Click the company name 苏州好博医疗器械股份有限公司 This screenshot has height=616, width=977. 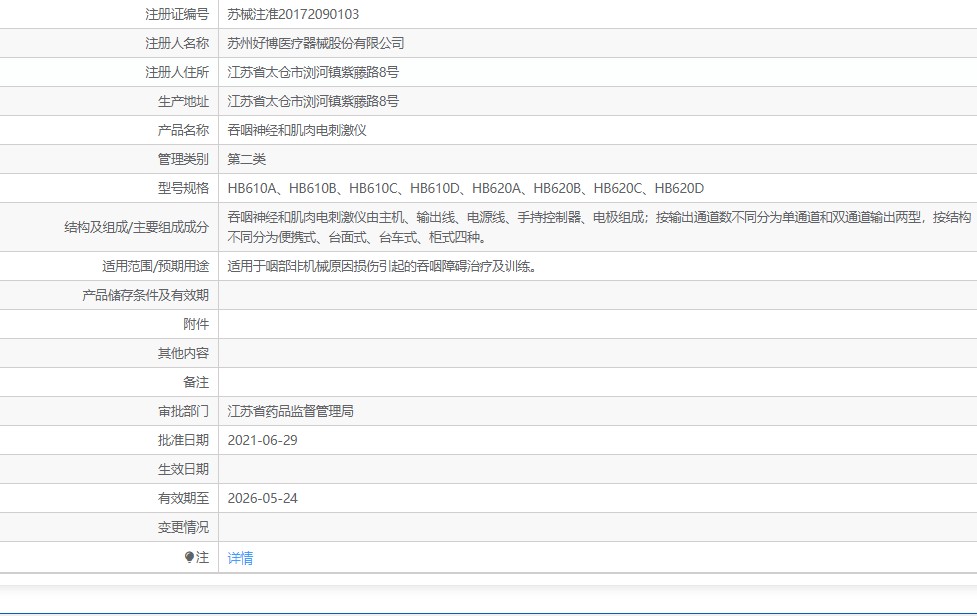[x=315, y=43]
